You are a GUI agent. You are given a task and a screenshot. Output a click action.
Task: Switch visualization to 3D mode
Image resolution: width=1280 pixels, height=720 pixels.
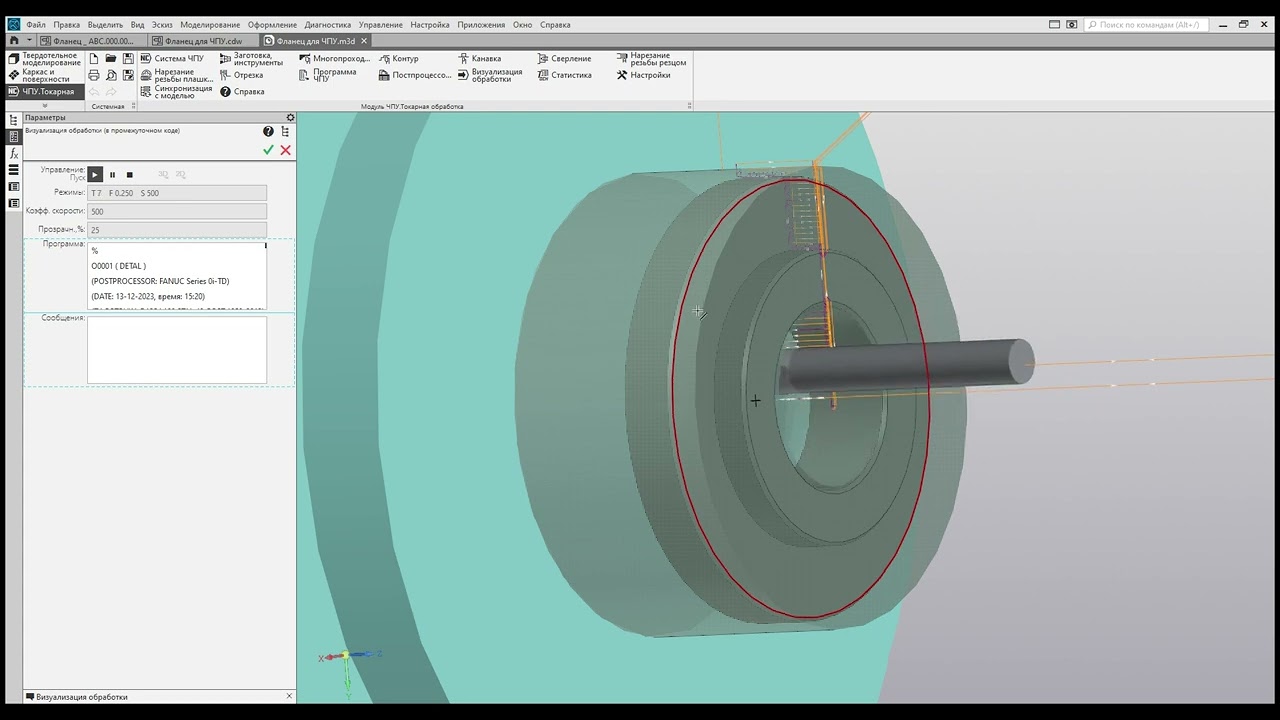163,174
